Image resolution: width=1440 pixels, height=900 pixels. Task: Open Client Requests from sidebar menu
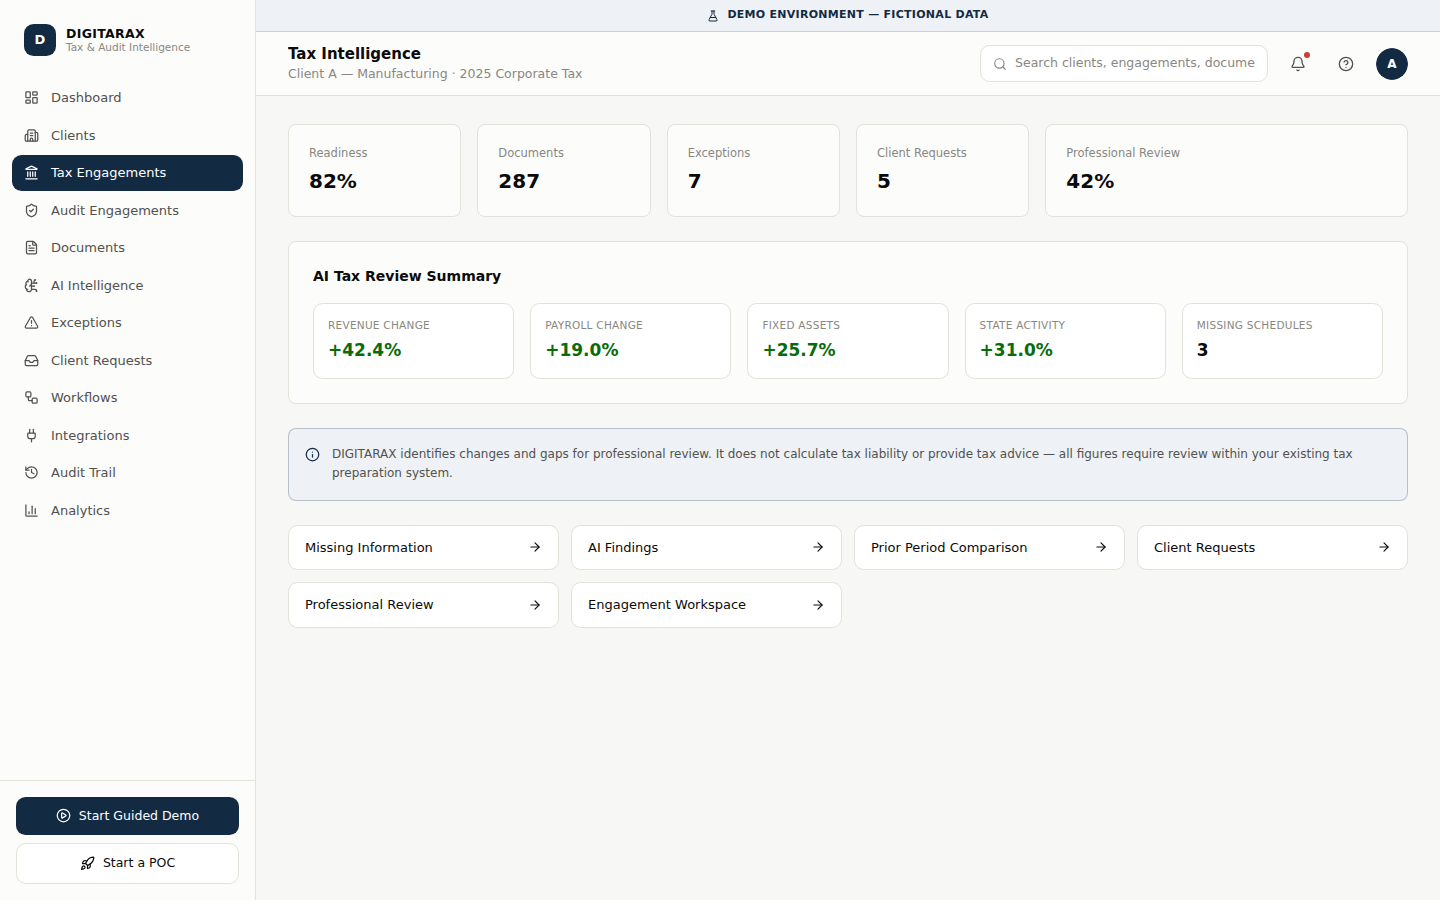(x=127, y=360)
